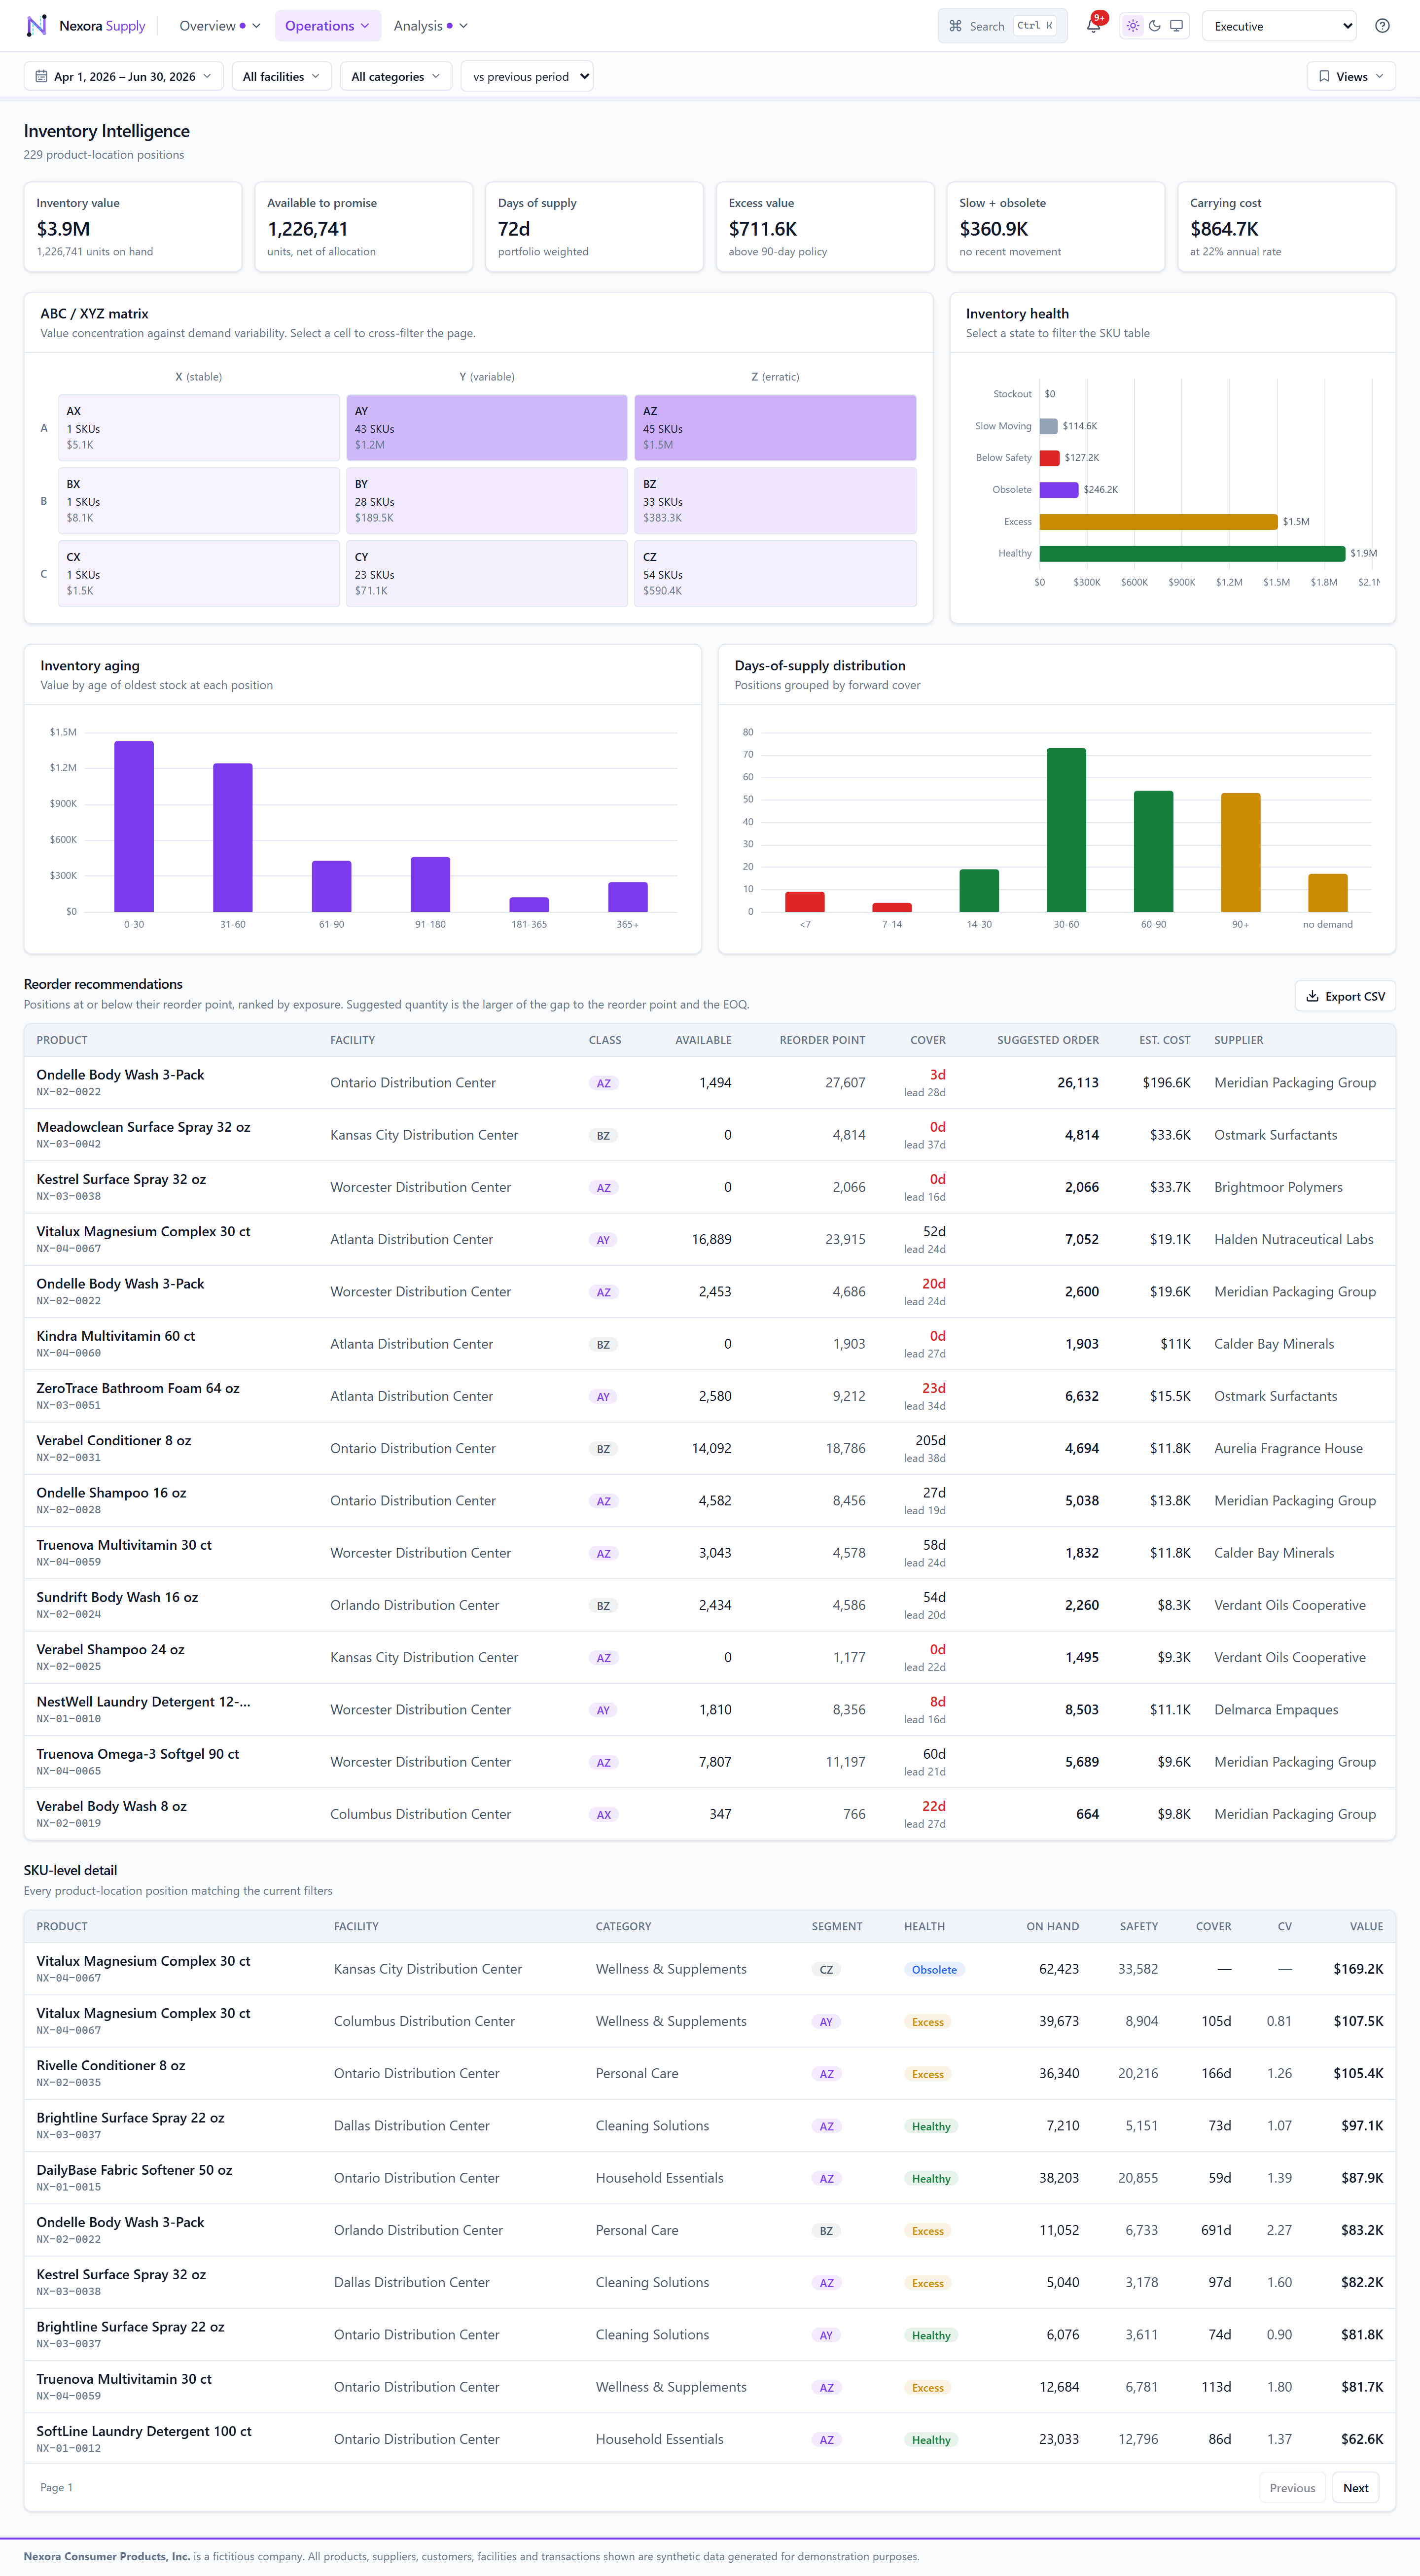Click the Ctrl K shortcut badge
Screen dimensions: 1420x2576
tap(1035, 26)
